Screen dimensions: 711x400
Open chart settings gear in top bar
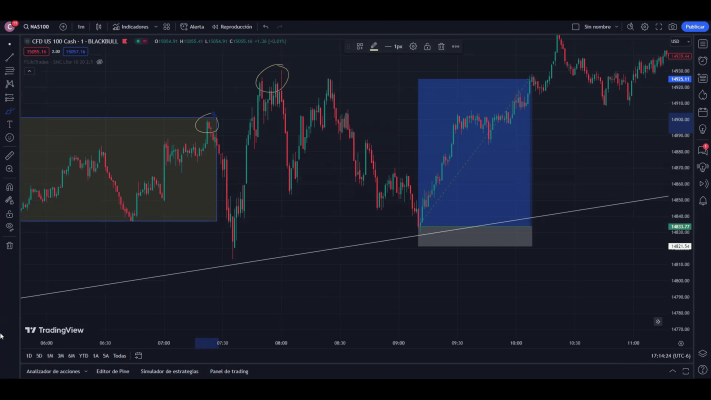pyautogui.click(x=645, y=27)
